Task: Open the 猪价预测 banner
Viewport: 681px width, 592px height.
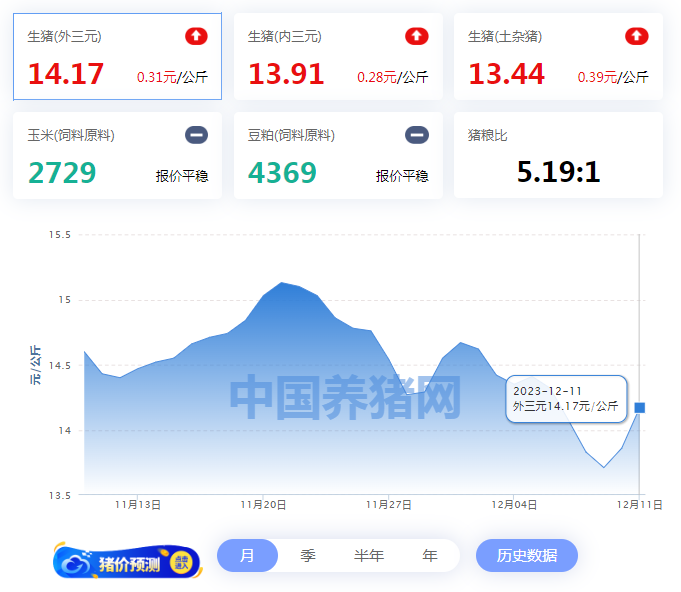Action: [x=128, y=561]
